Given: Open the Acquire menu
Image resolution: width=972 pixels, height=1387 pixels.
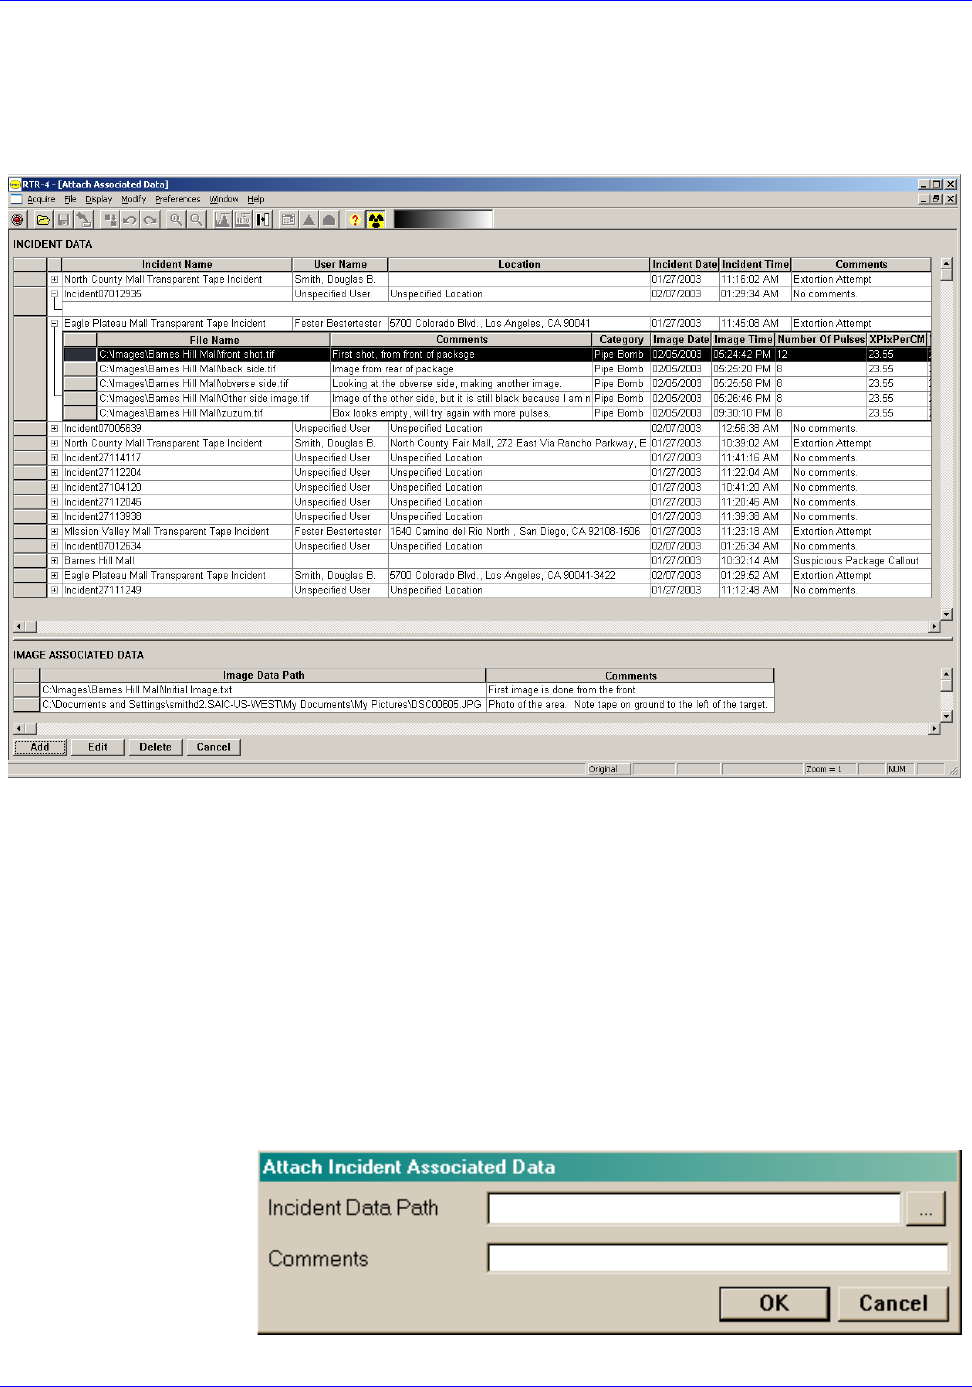Looking at the screenshot, I should [41, 199].
